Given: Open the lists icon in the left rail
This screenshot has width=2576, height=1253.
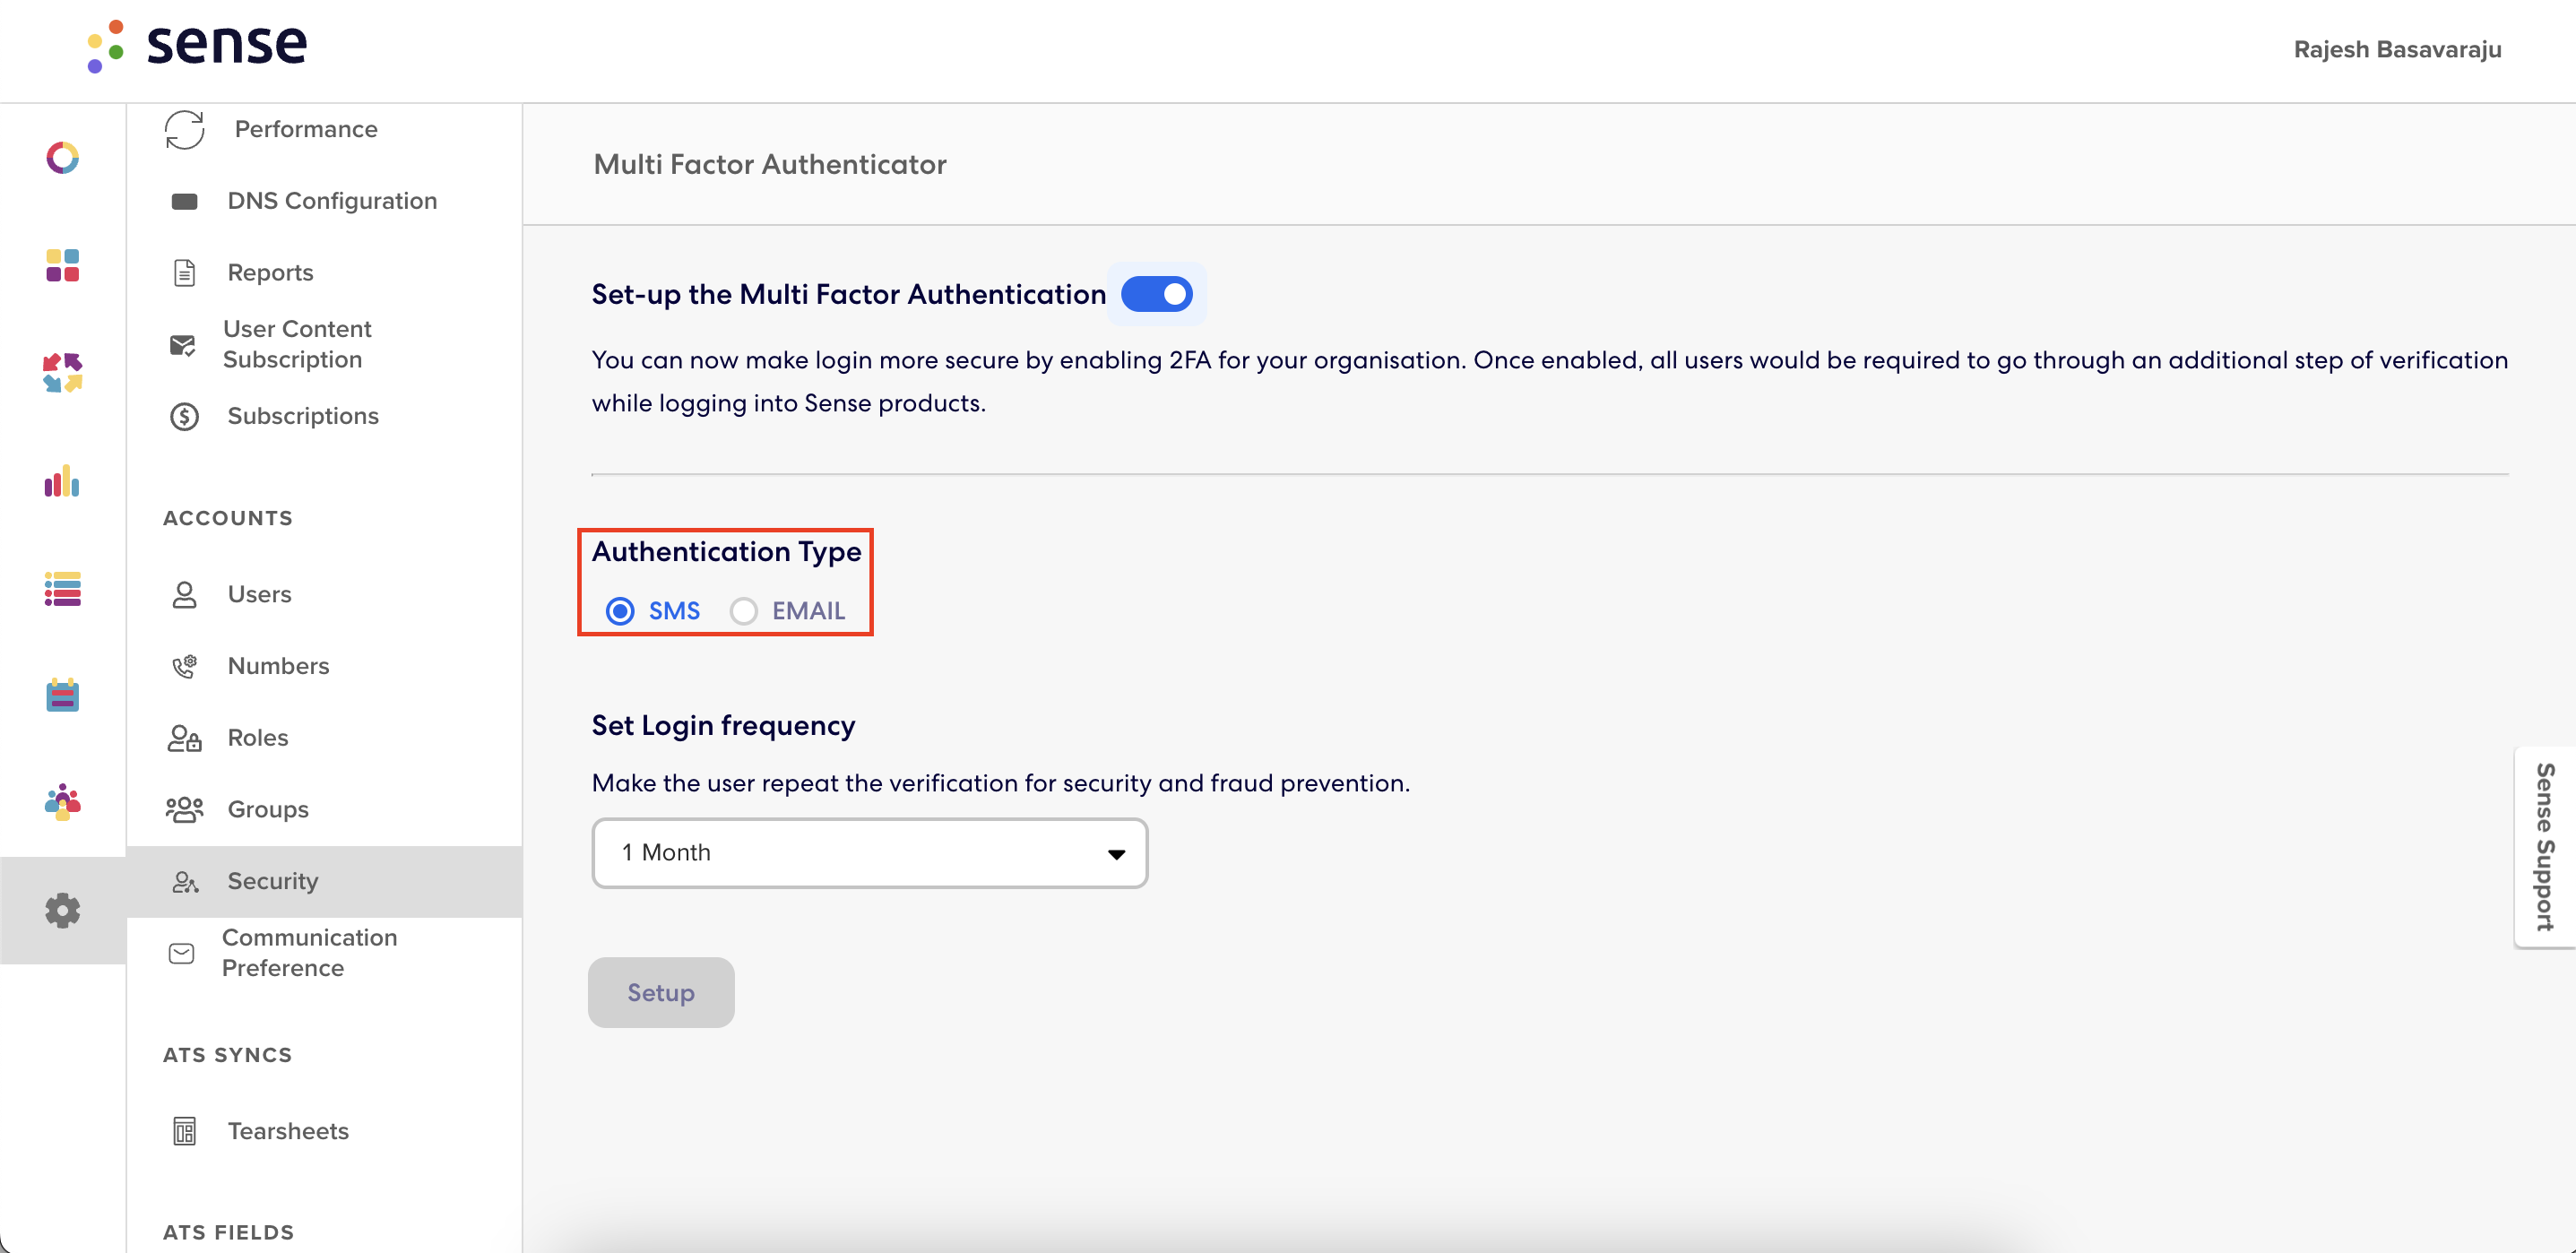Looking at the screenshot, I should (x=62, y=591).
